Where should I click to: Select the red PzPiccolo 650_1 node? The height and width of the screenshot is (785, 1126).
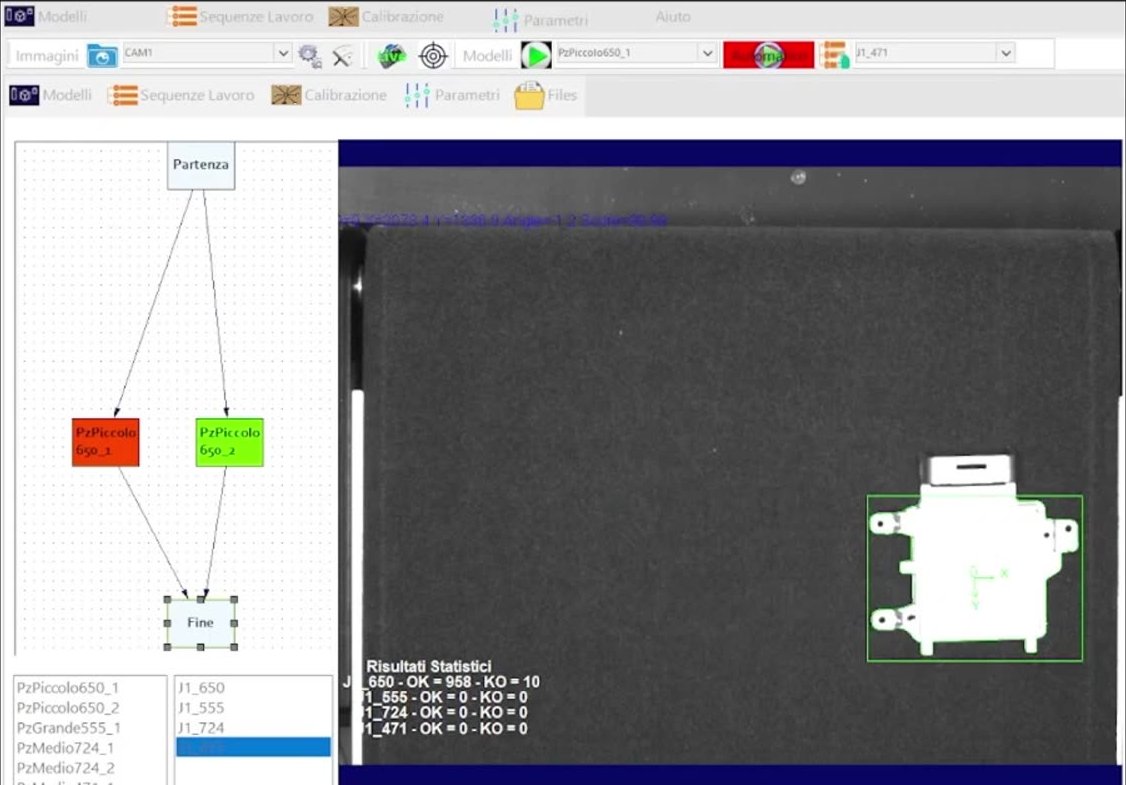[x=106, y=442]
